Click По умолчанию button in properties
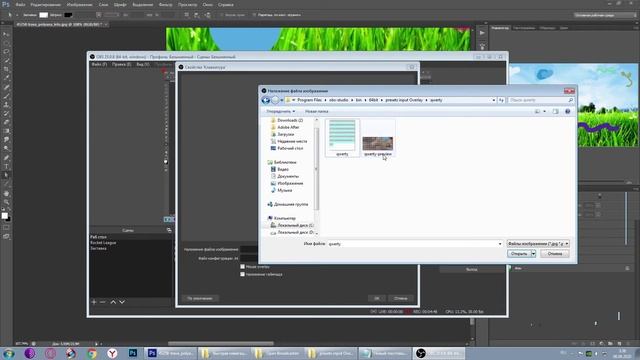 click(x=200, y=298)
